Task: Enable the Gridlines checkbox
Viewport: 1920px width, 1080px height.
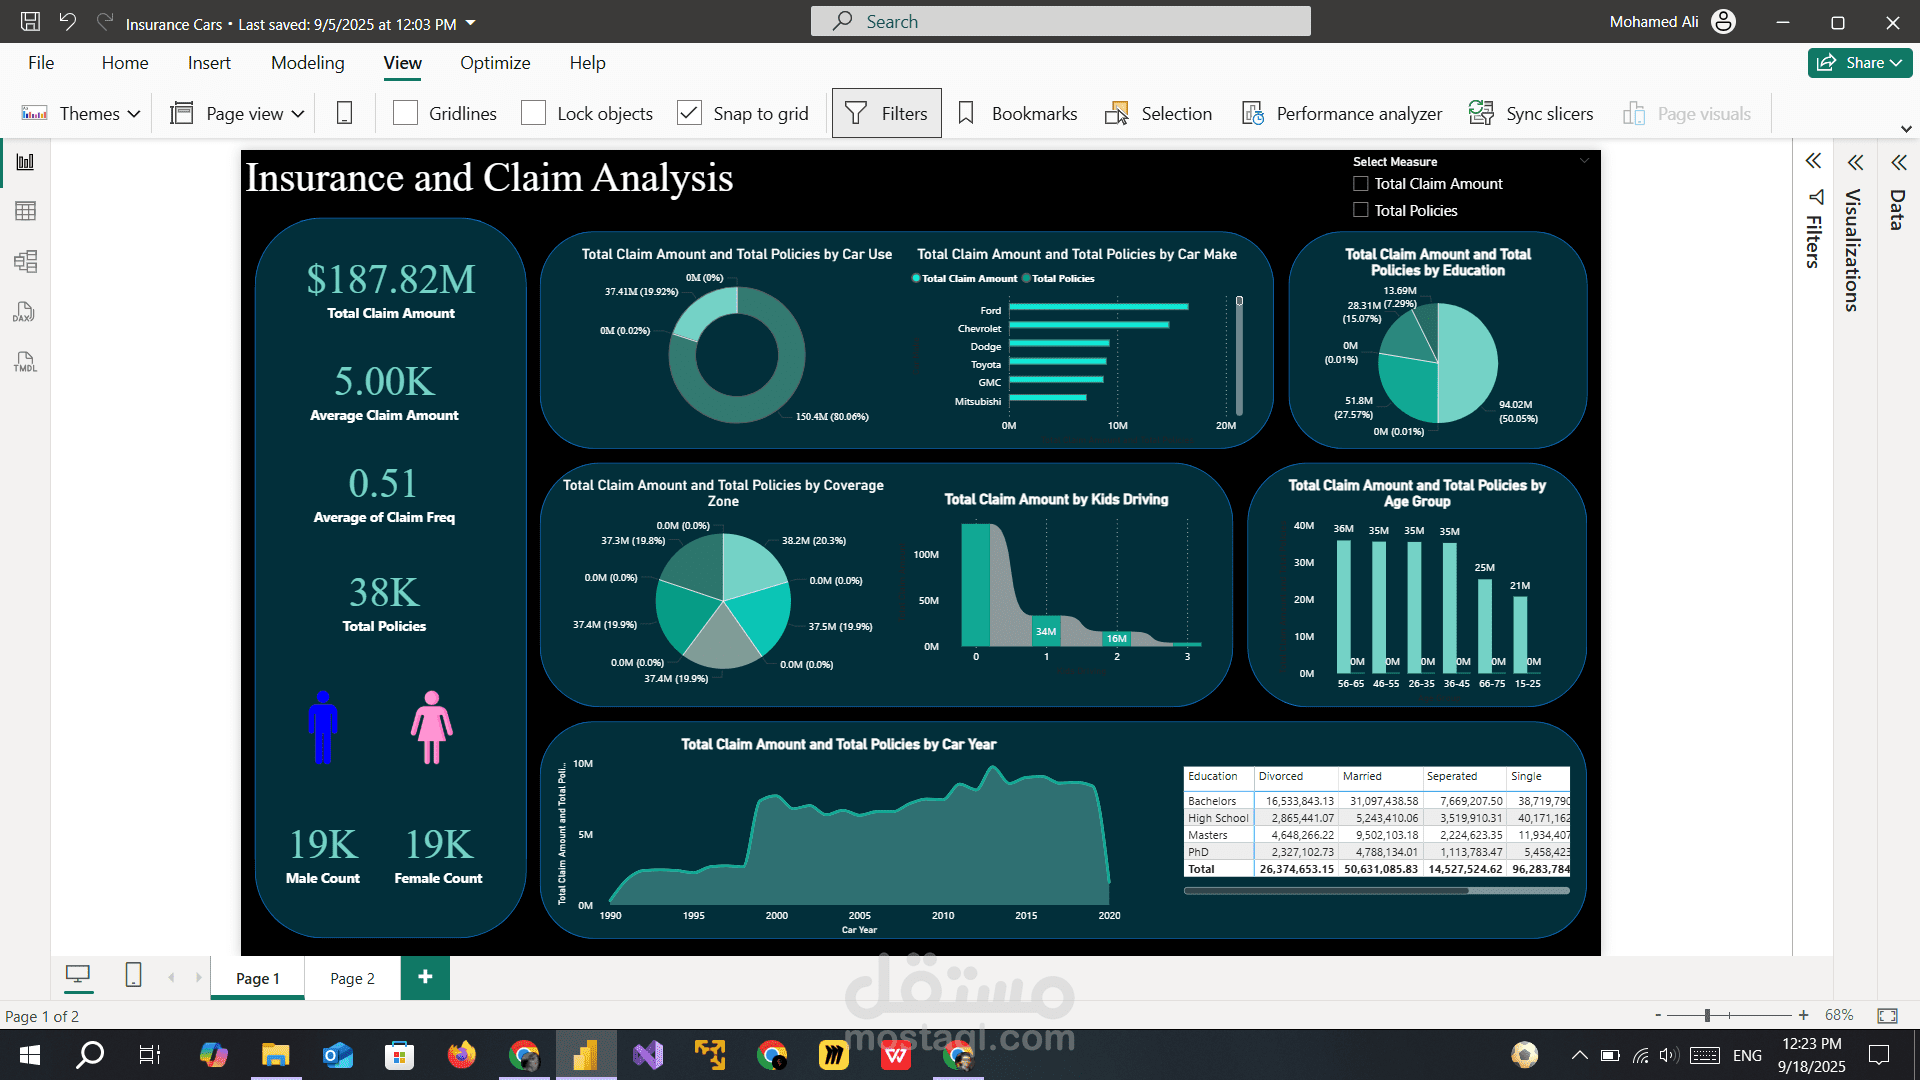Action: pos(405,113)
